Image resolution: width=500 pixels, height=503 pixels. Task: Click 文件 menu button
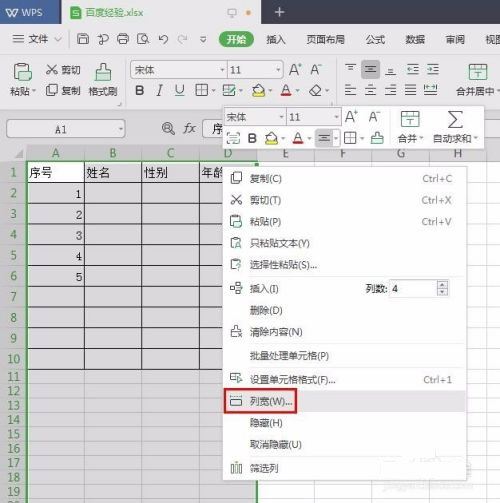point(37,39)
